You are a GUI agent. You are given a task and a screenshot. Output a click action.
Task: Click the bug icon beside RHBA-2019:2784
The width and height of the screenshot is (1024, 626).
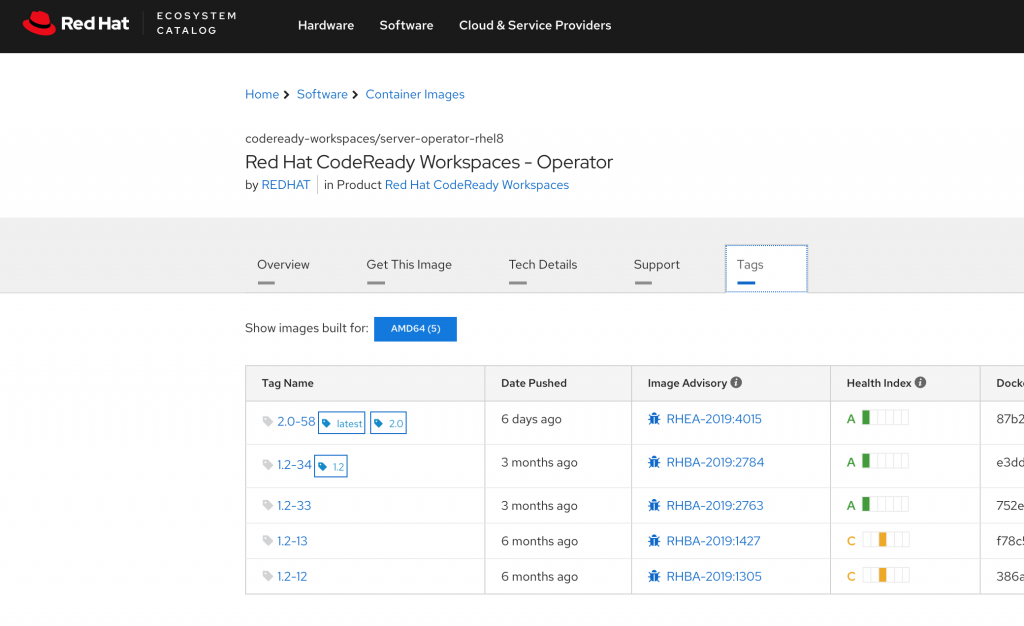pyautogui.click(x=654, y=463)
